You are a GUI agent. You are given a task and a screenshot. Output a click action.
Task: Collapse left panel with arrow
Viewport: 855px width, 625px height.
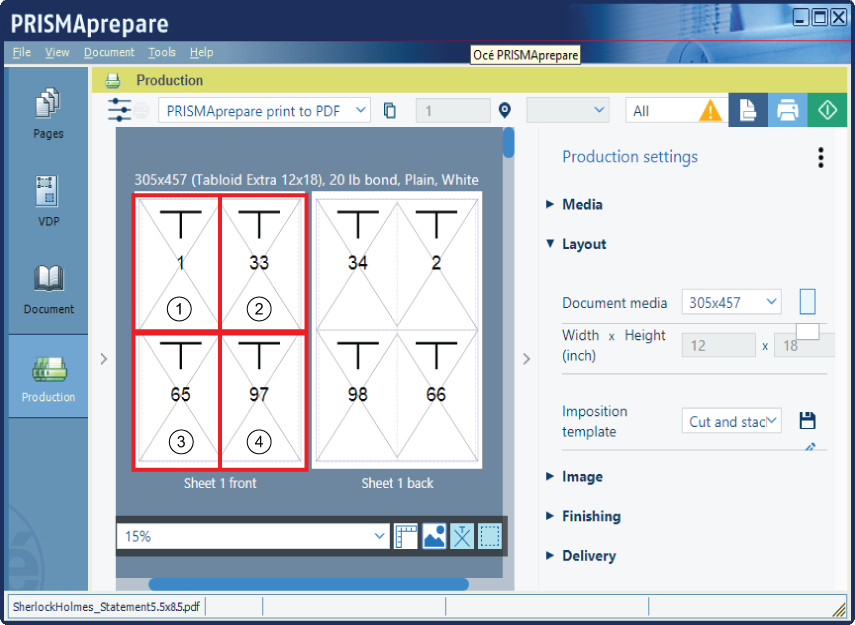point(104,359)
